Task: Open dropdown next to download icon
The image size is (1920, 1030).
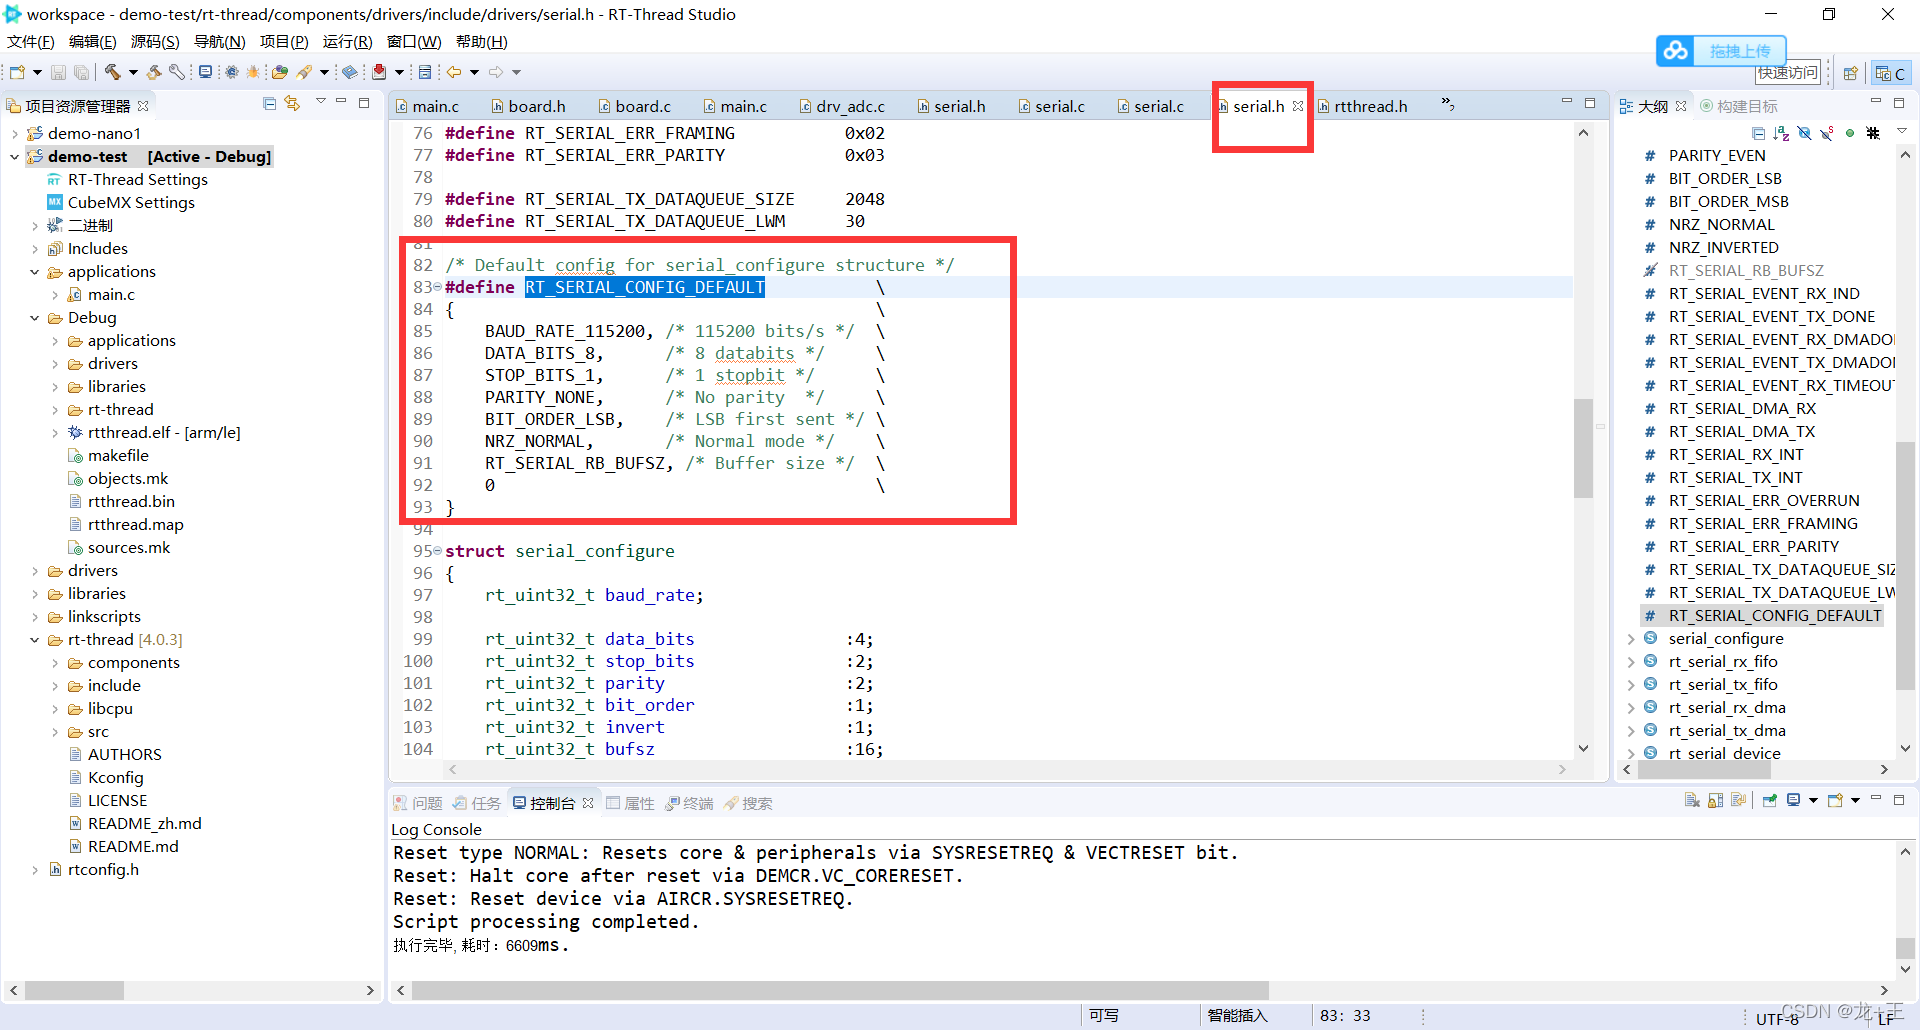Action: pos(400,72)
